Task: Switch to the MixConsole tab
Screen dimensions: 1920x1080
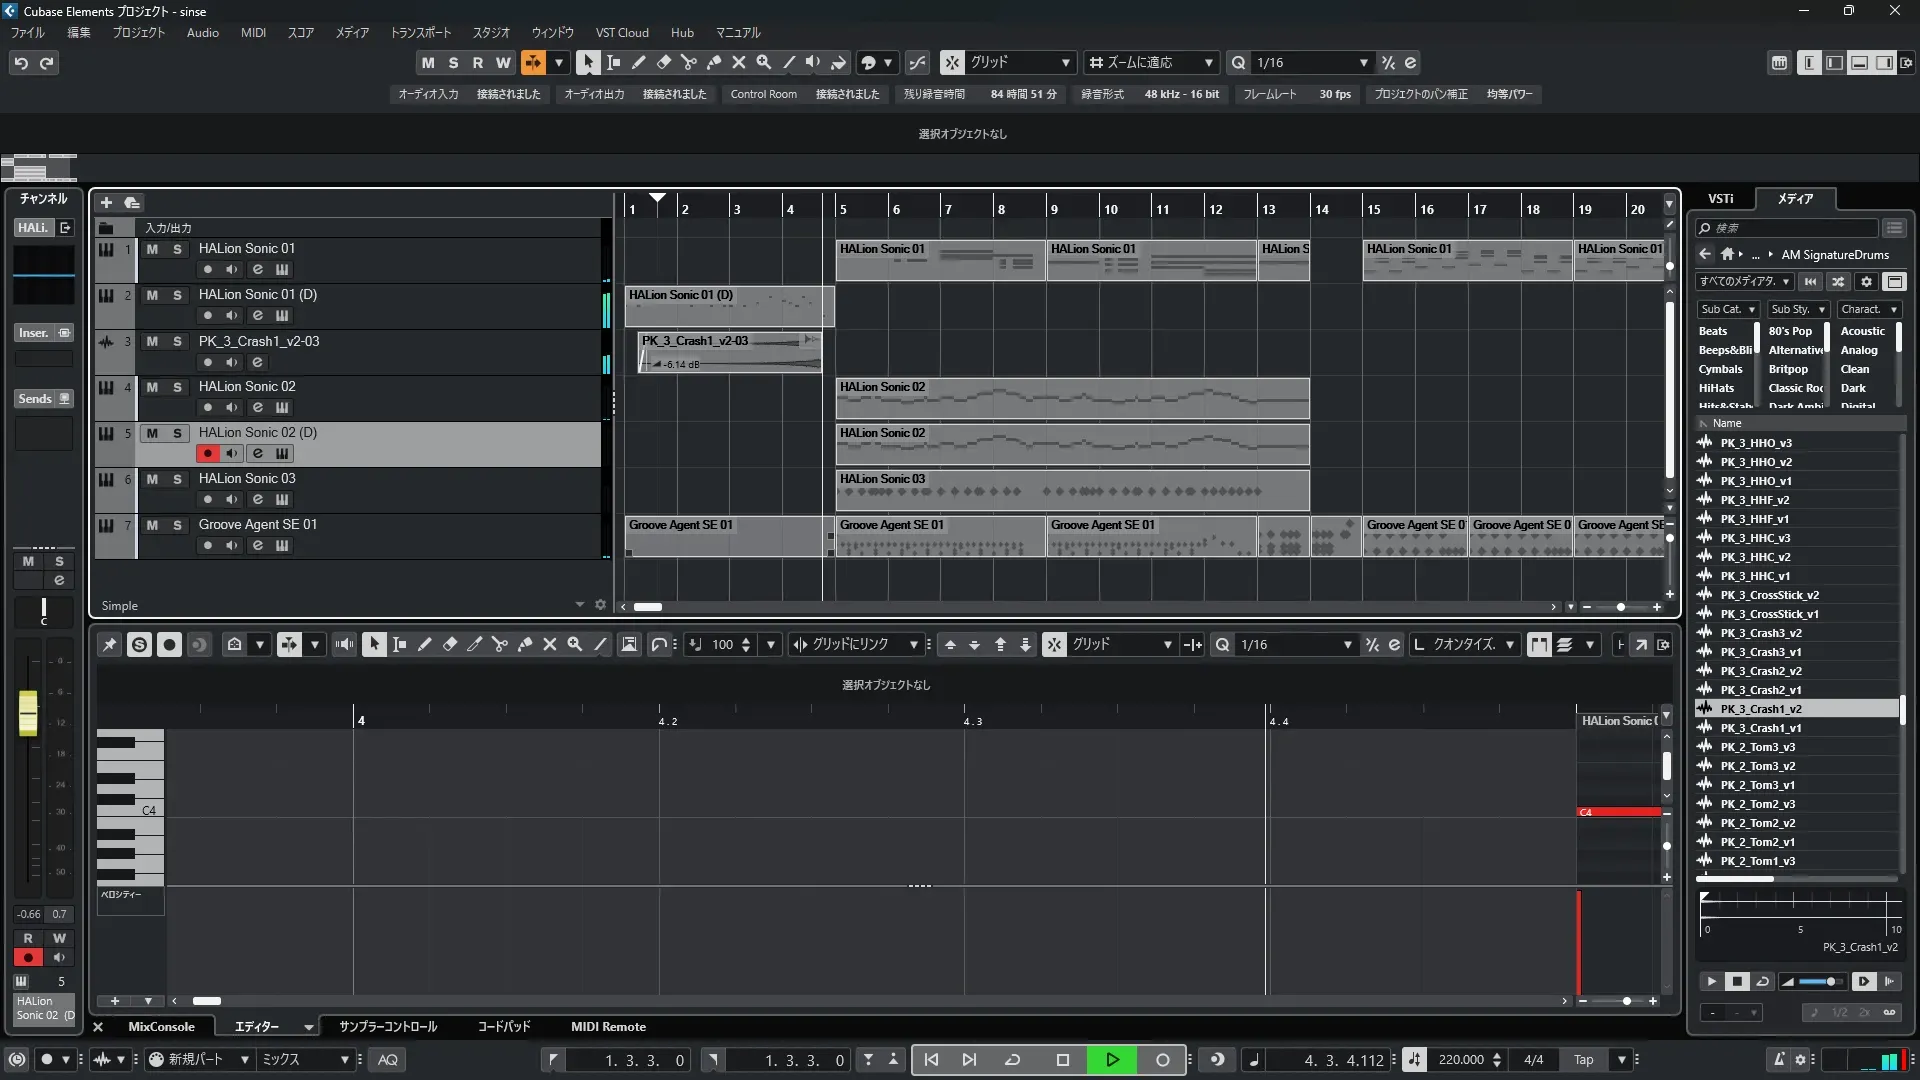Action: point(161,1027)
